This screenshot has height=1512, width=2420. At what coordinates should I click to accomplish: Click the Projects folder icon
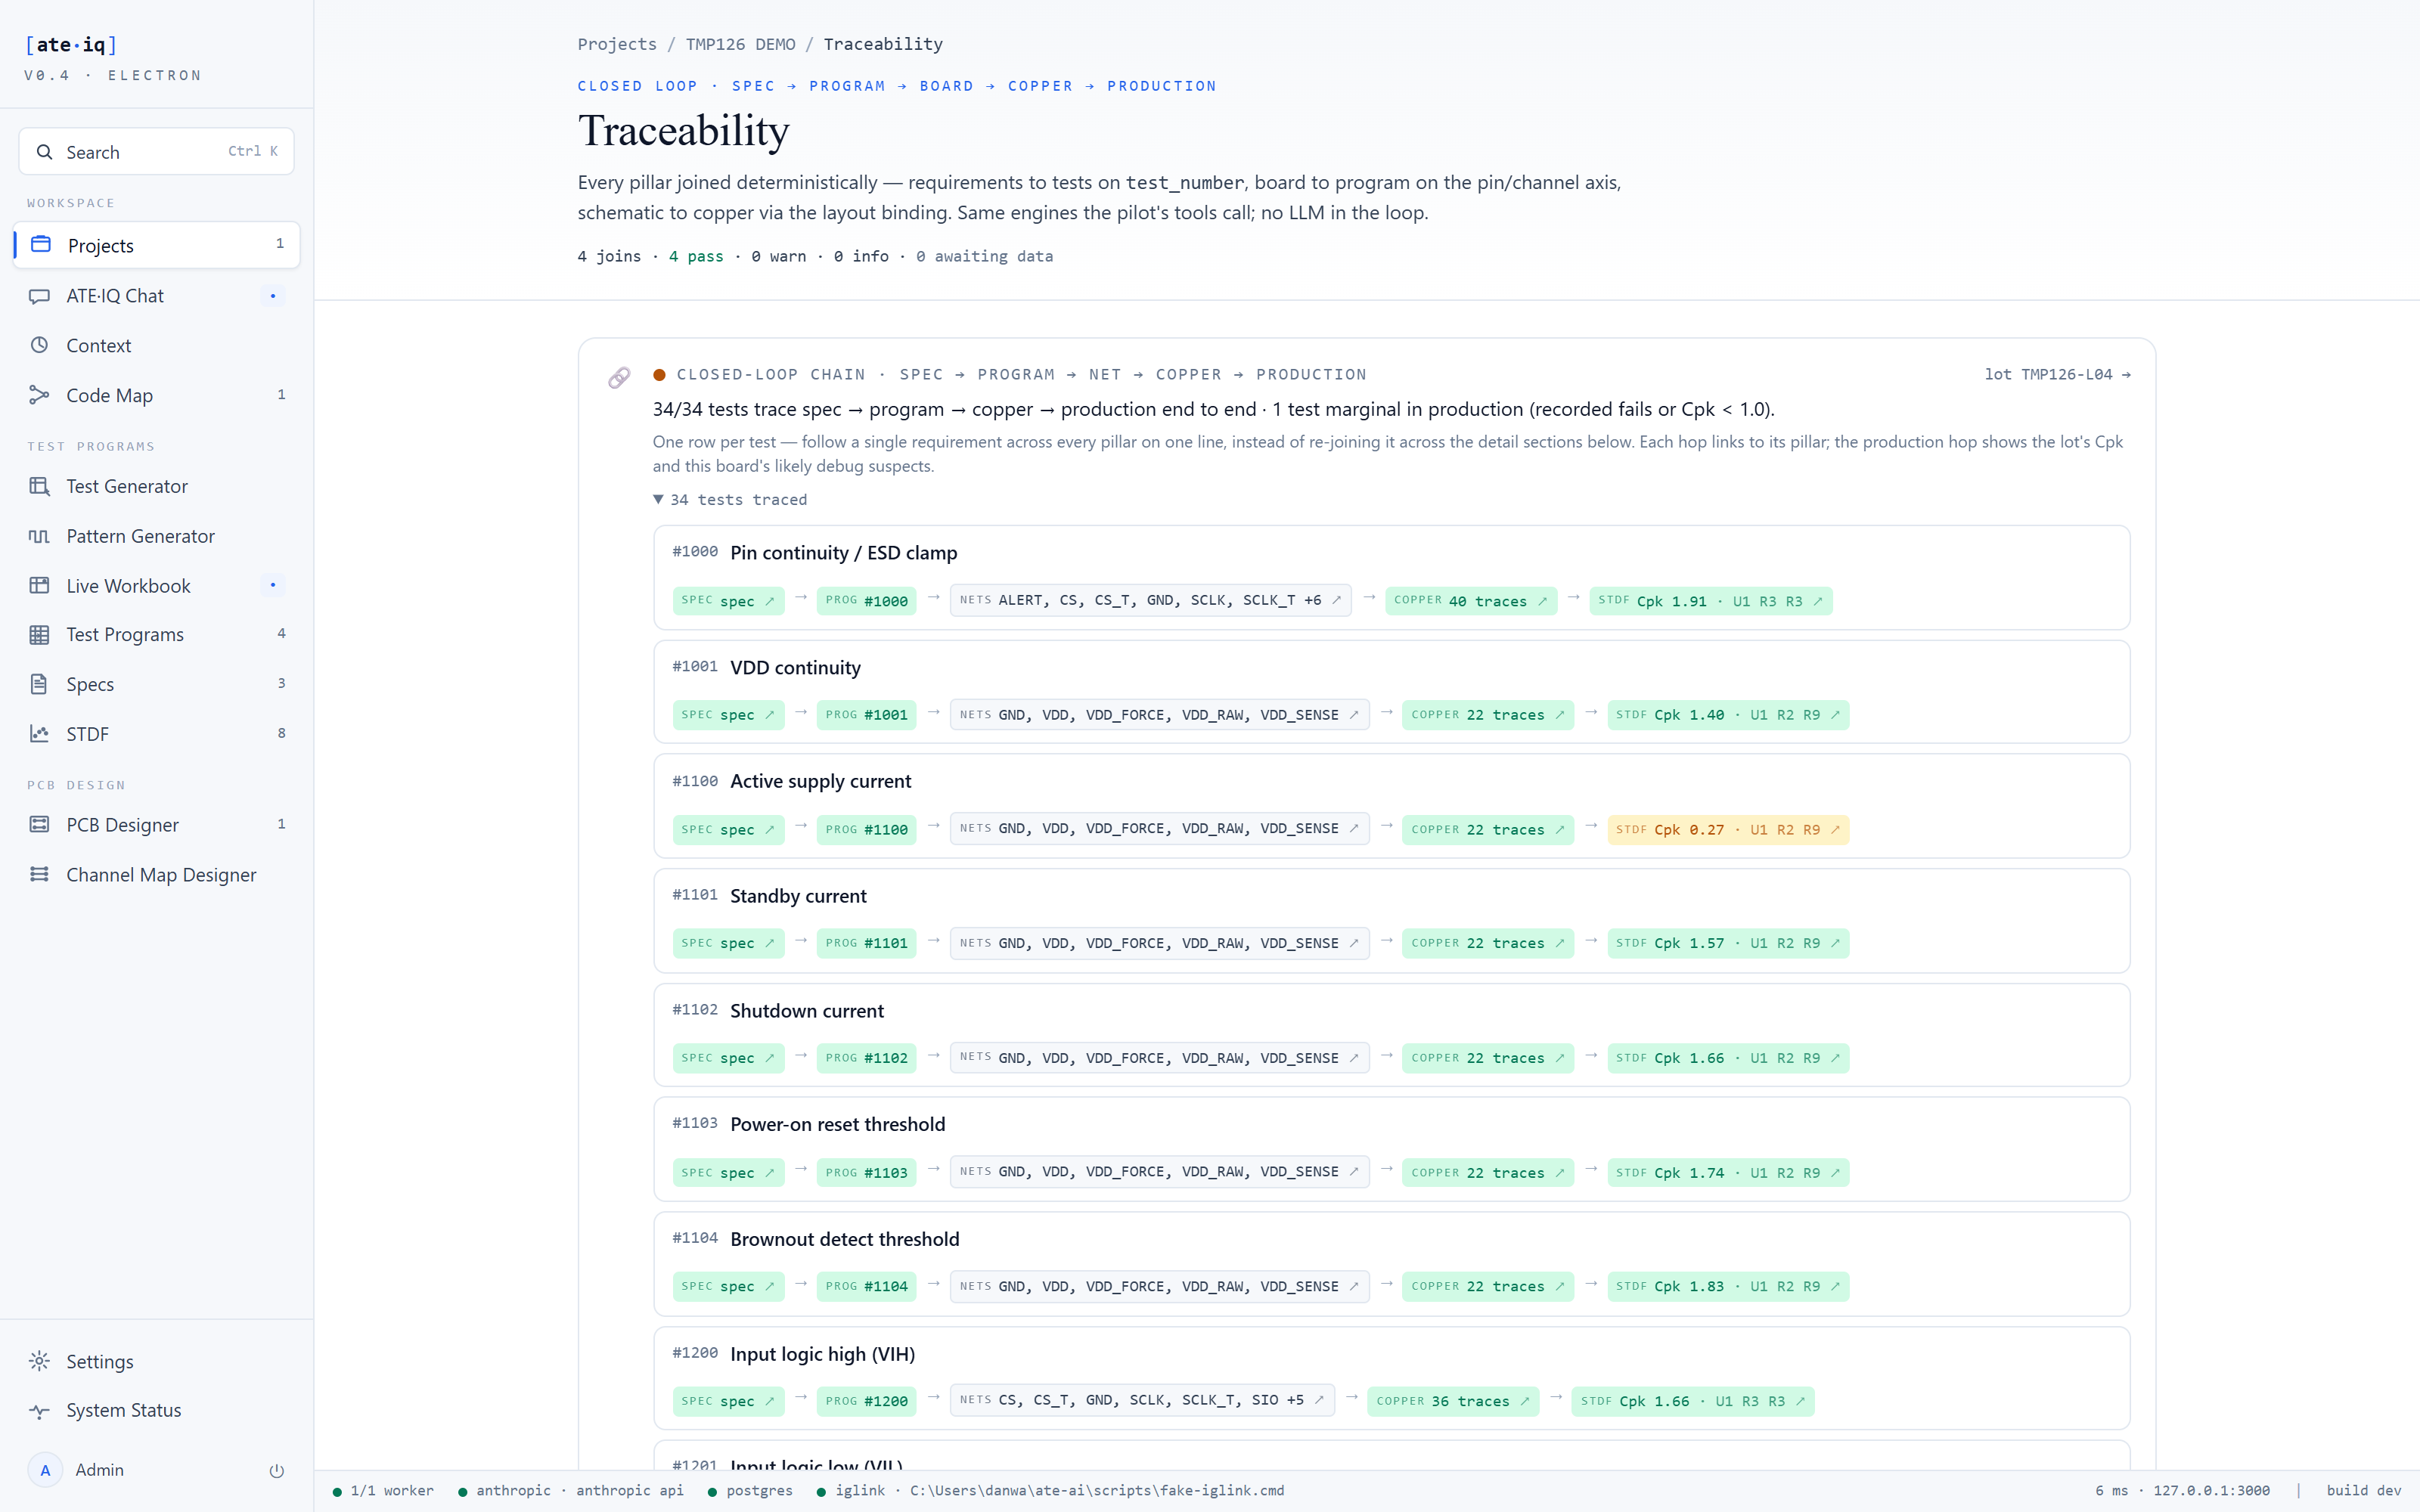[x=41, y=245]
